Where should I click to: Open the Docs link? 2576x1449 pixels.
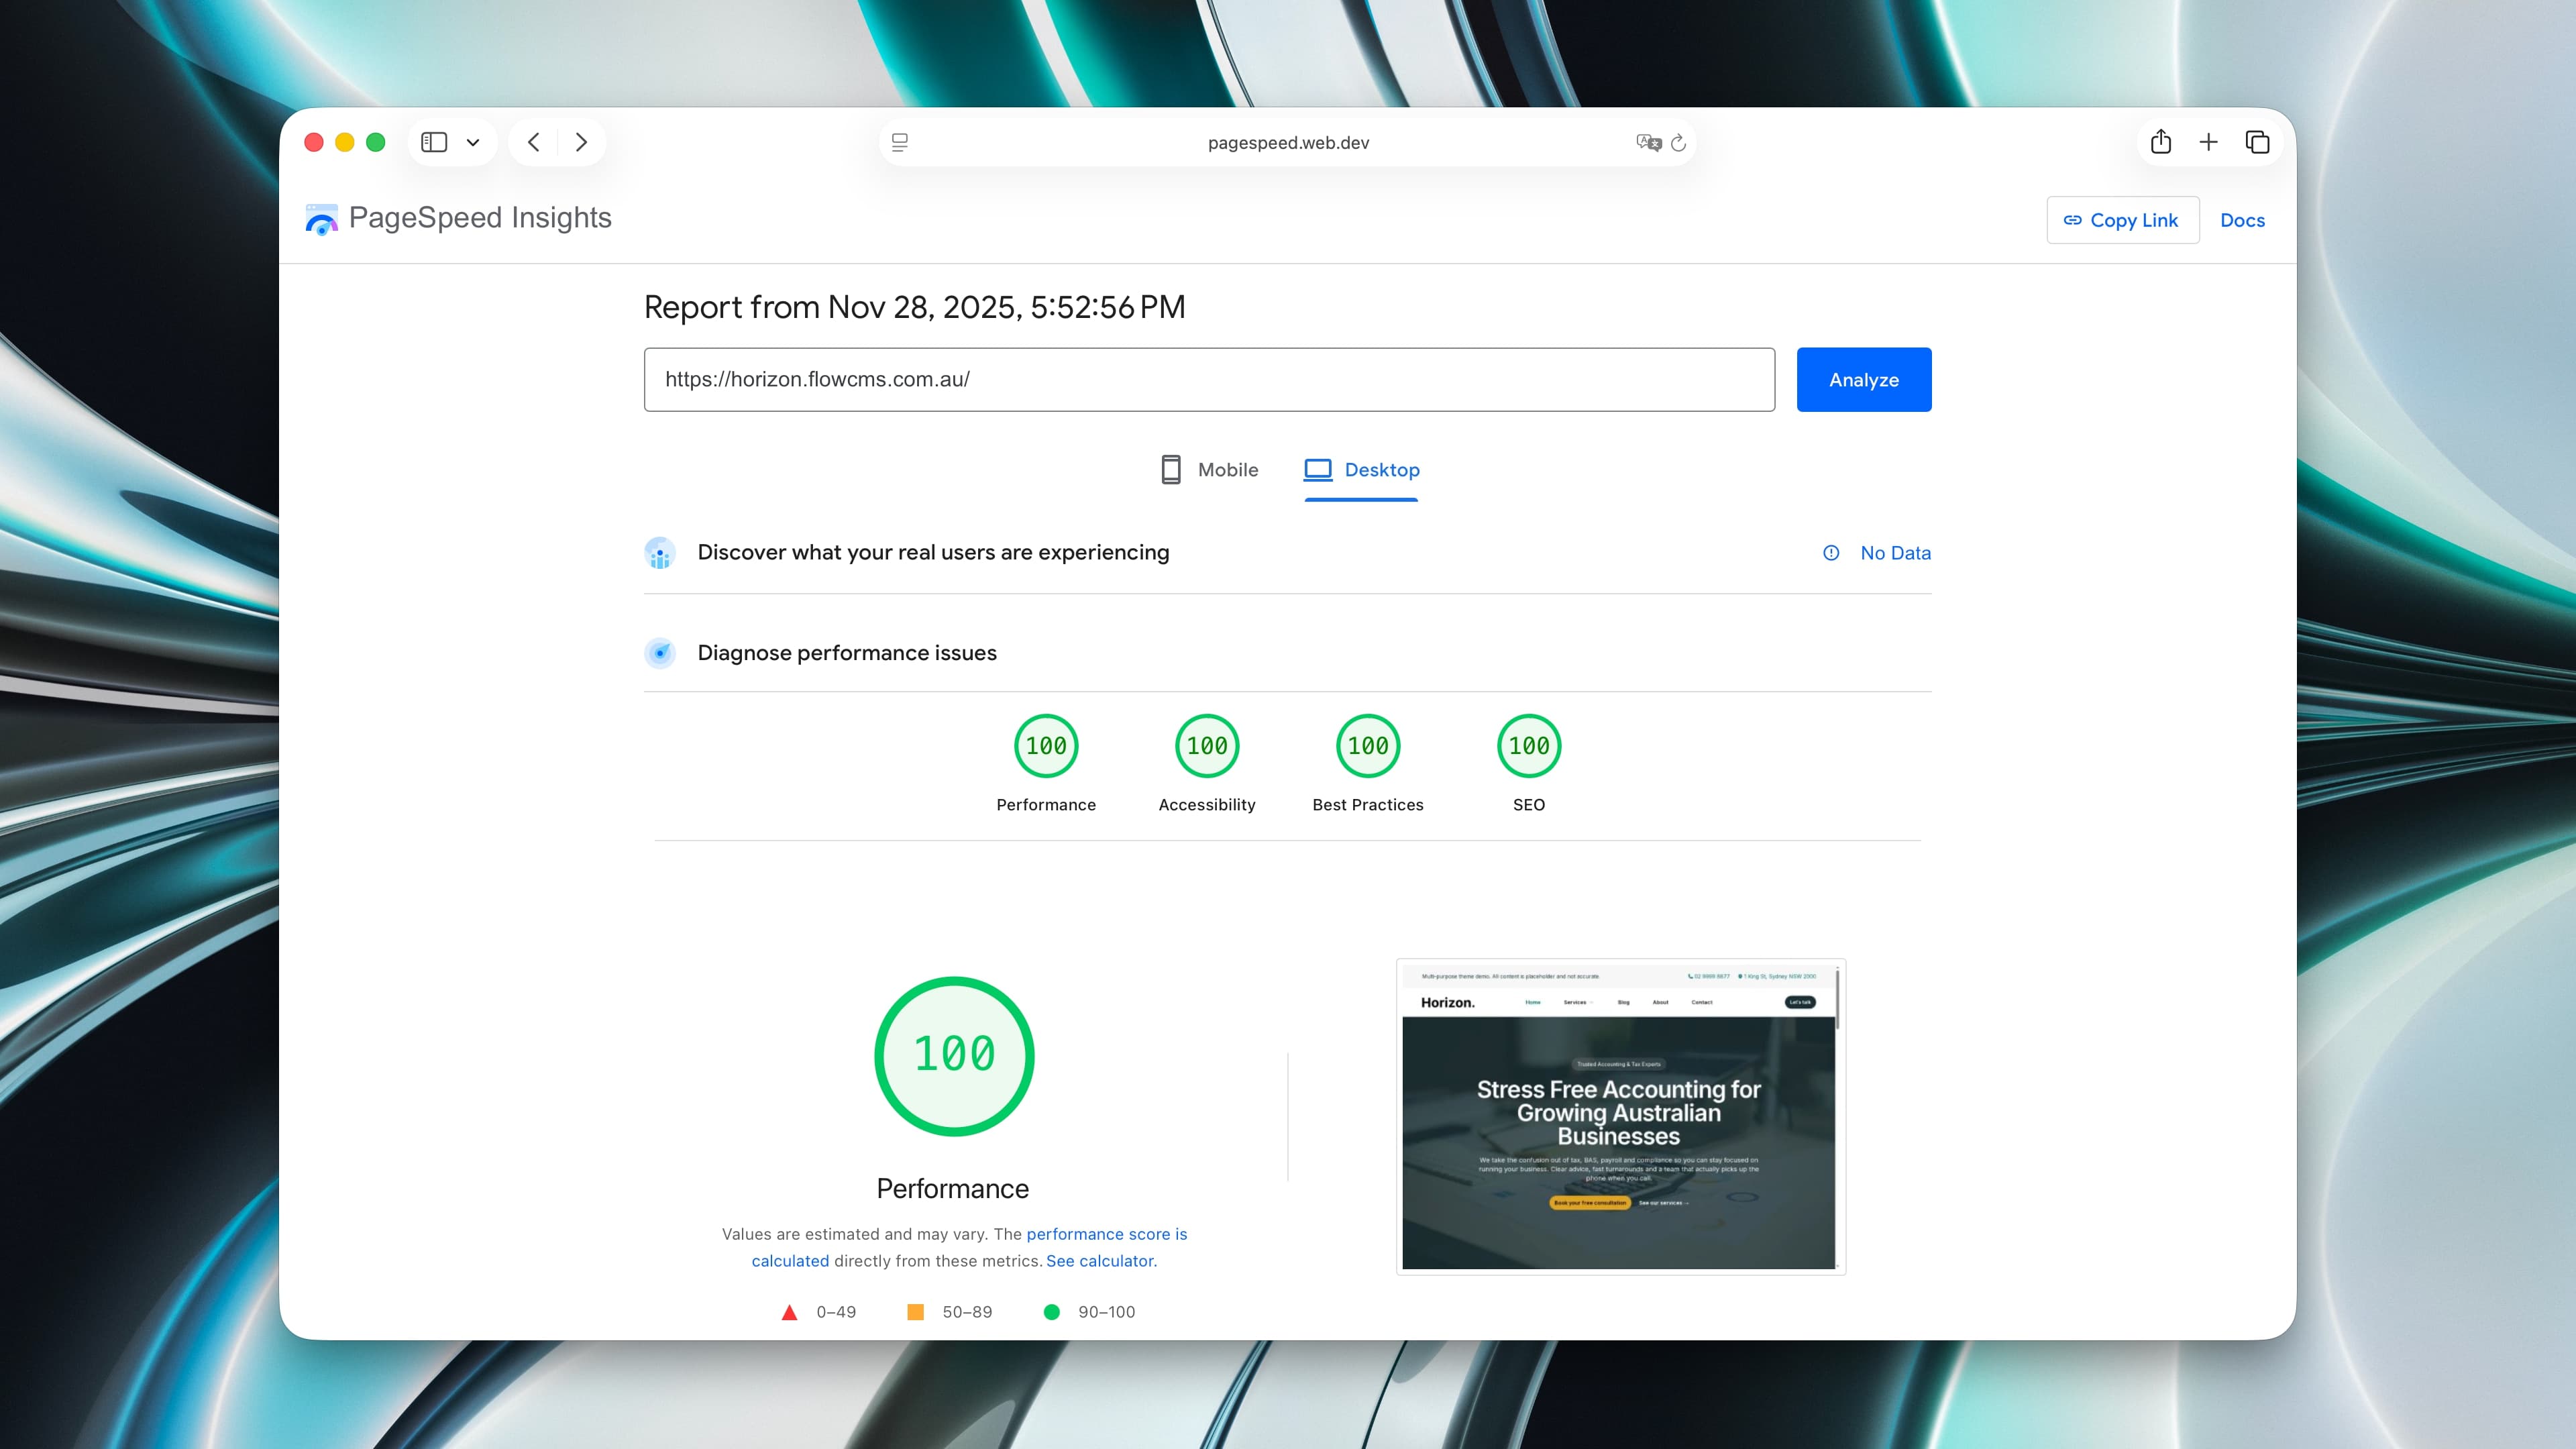point(2242,220)
